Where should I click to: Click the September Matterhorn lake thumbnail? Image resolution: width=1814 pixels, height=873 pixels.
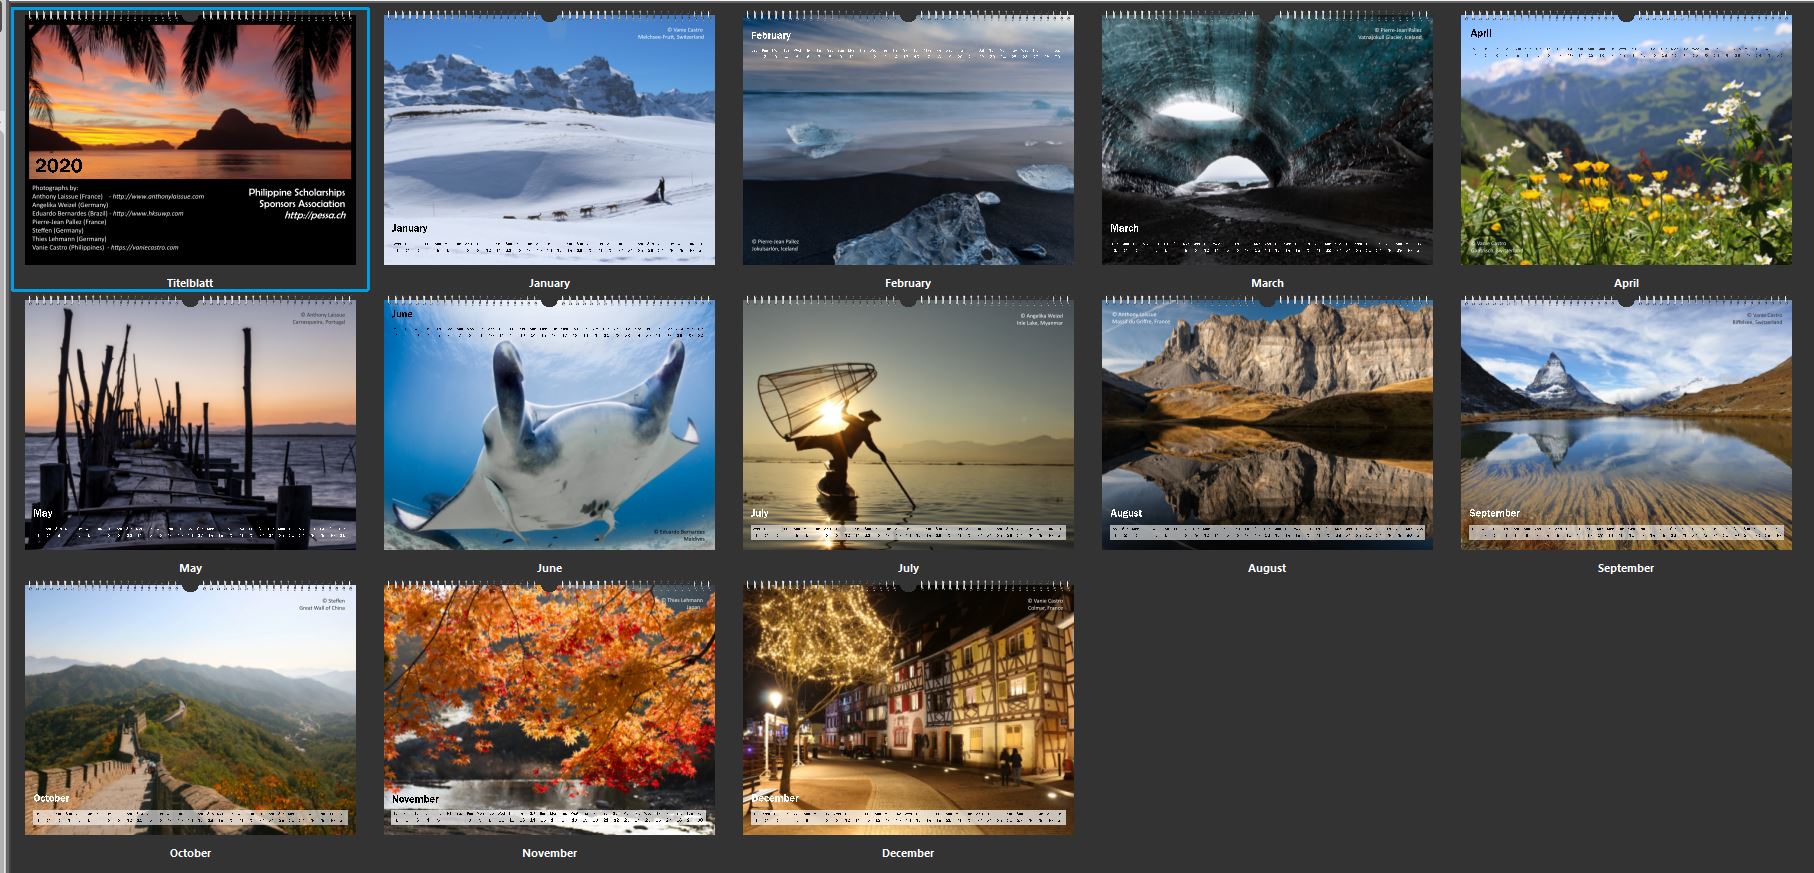[1626, 425]
